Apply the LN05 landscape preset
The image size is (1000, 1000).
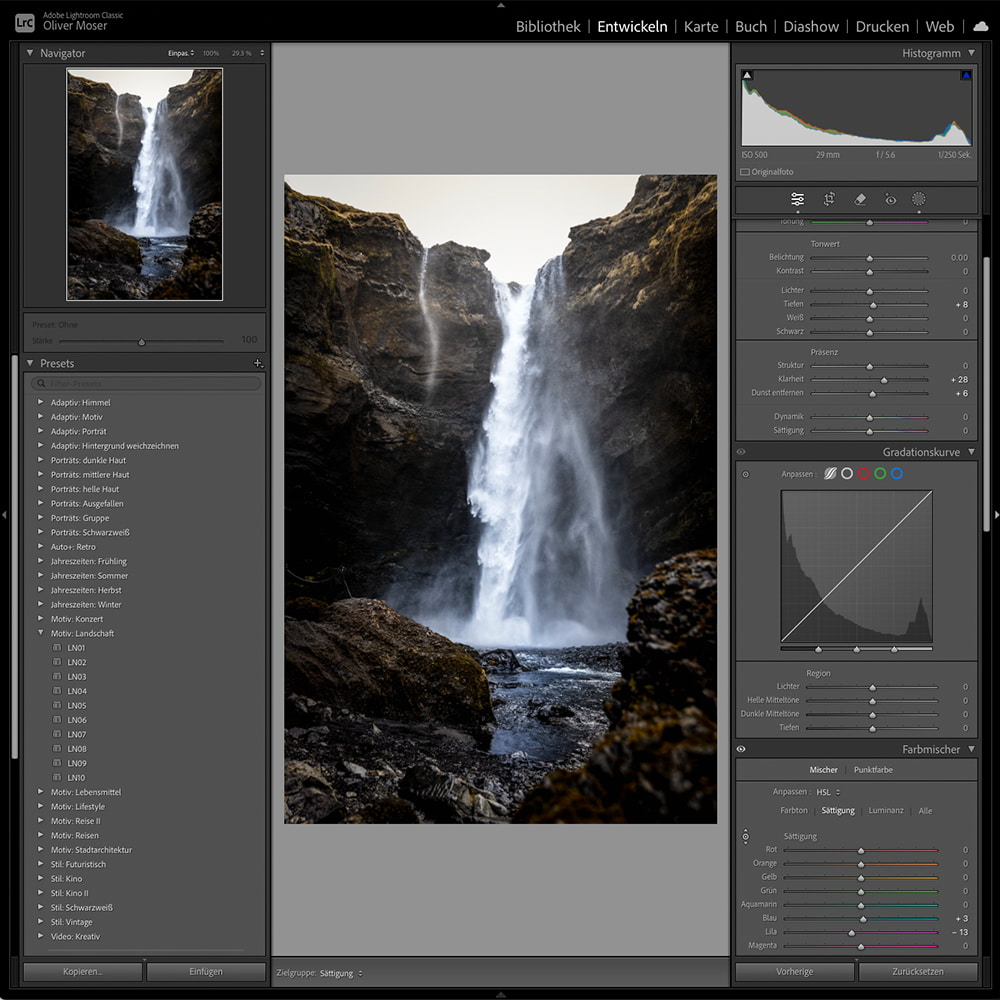point(77,705)
